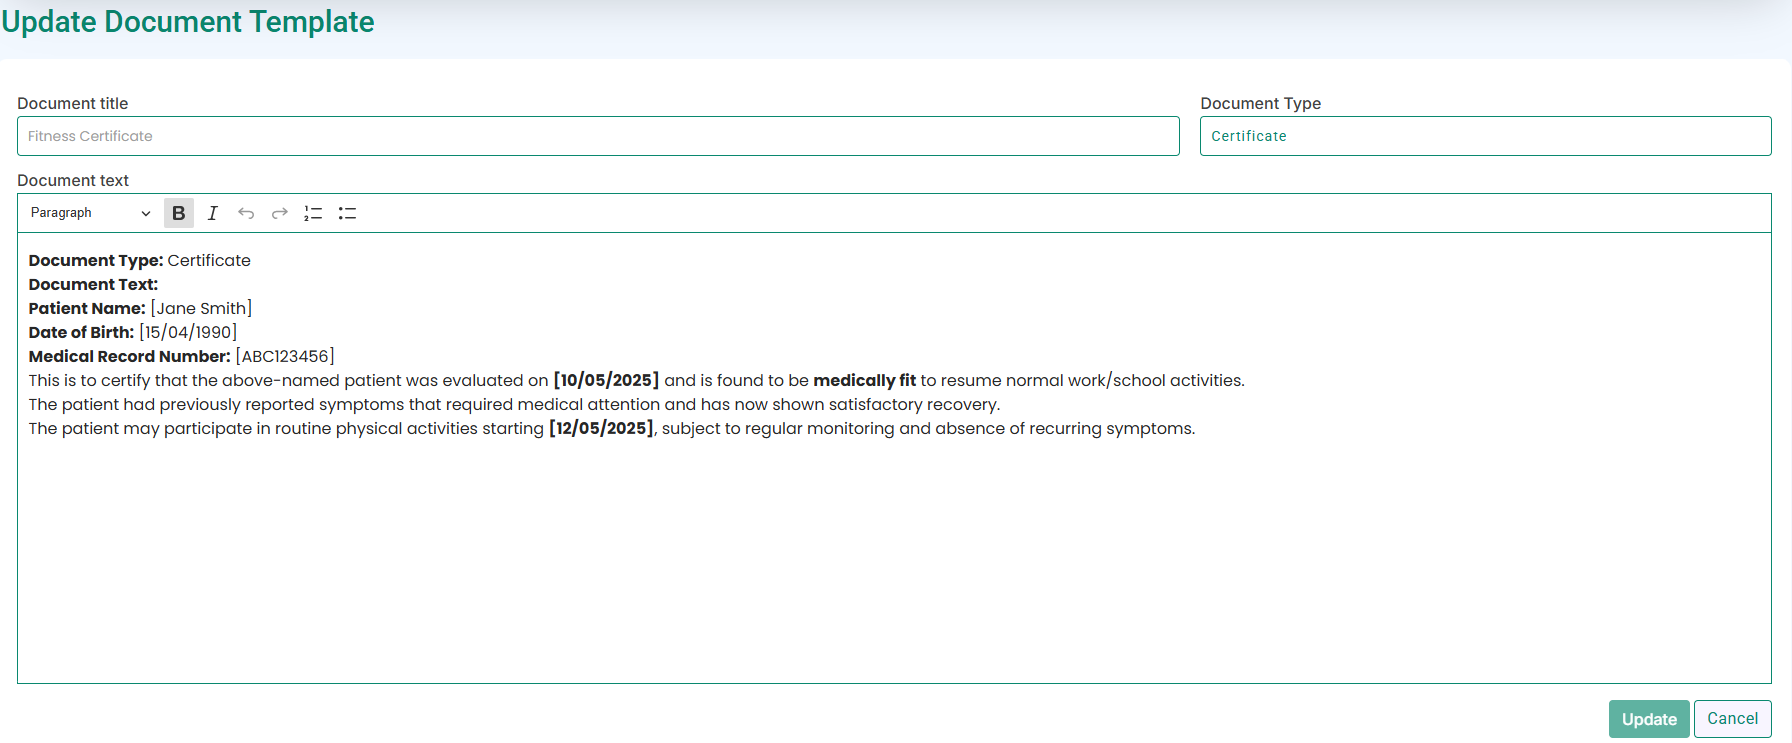Toggle italic formatting in editor toolbar
The height and width of the screenshot is (743, 1792).
click(x=213, y=213)
